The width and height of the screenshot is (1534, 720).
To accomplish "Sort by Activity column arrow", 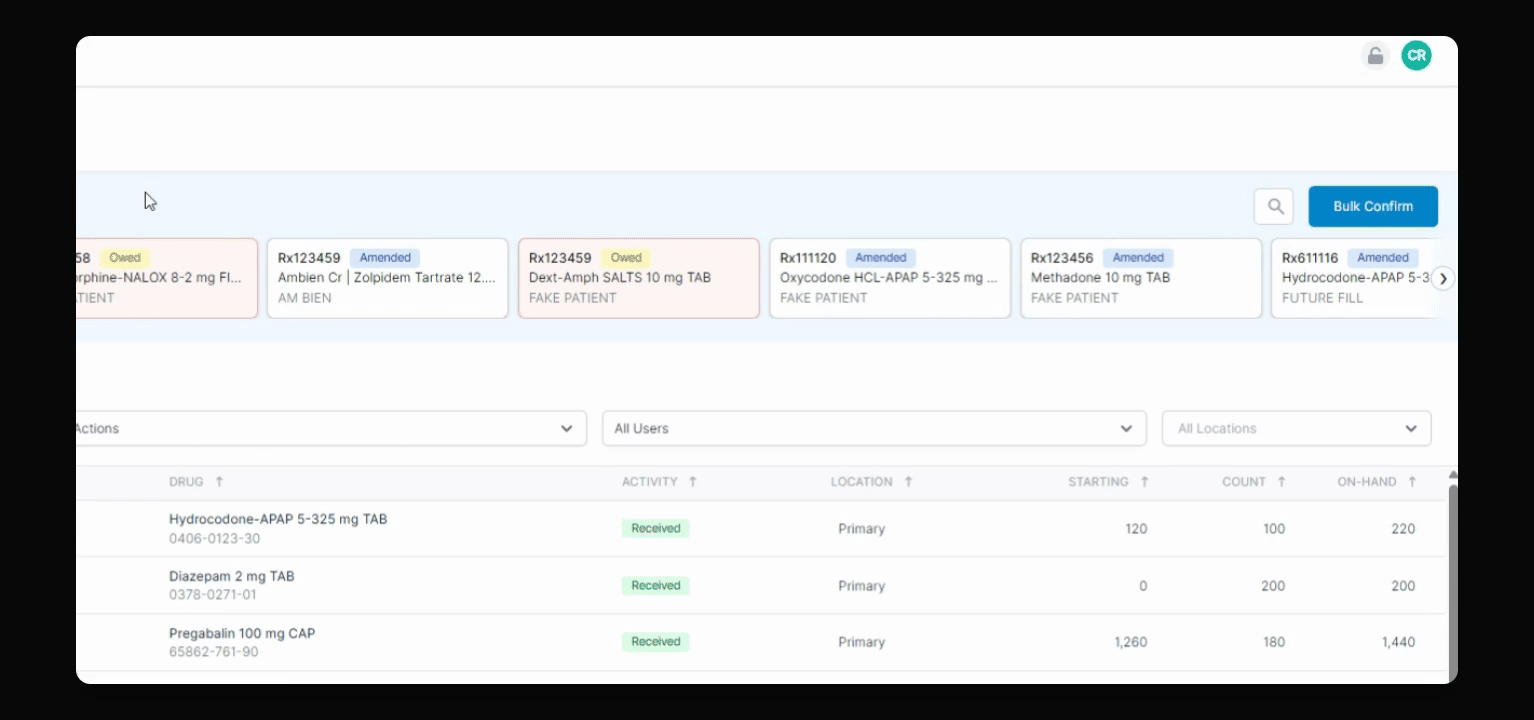I will tap(692, 482).
